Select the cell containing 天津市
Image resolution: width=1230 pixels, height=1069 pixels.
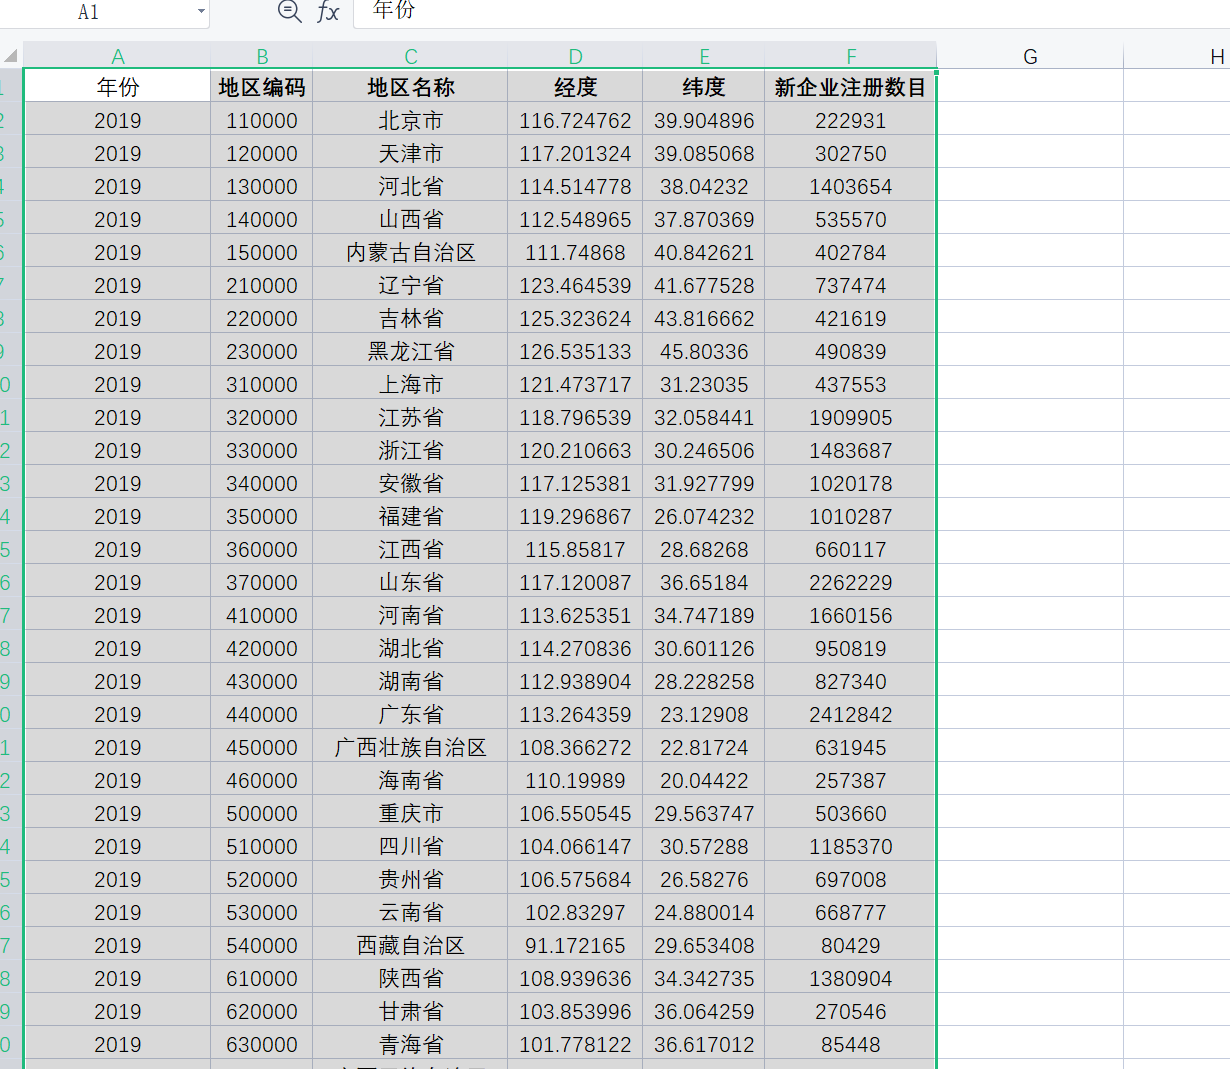click(x=411, y=153)
